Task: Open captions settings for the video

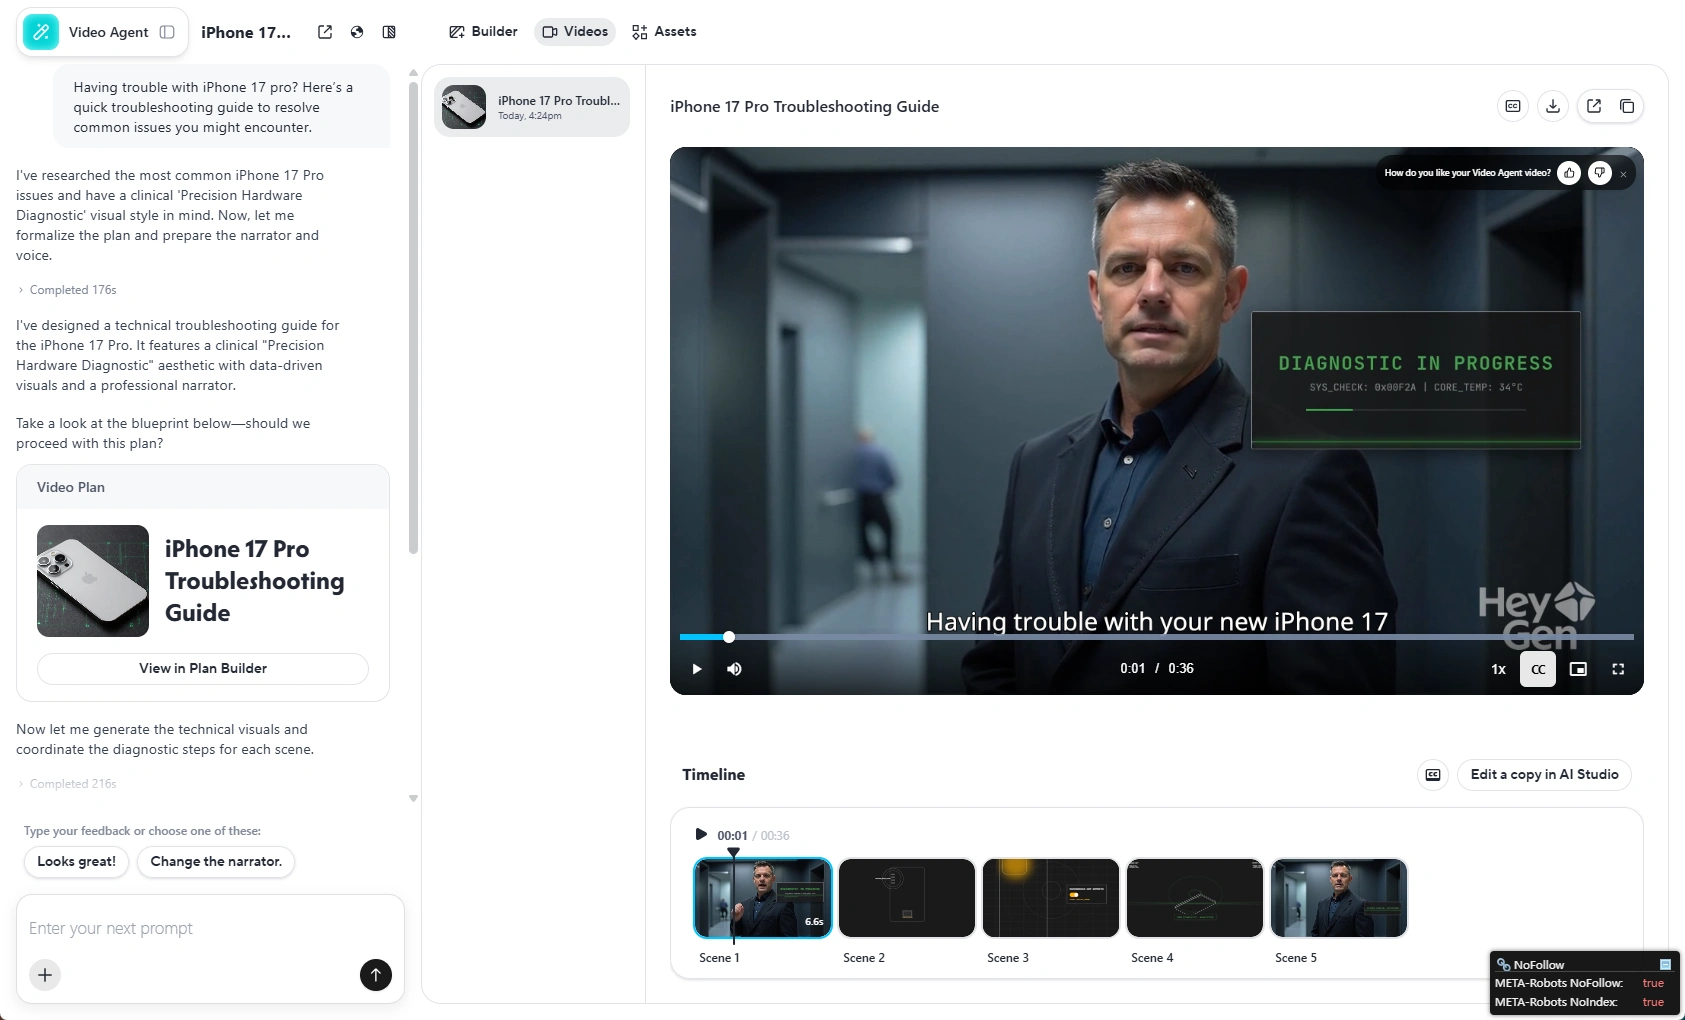Action: coord(1512,106)
